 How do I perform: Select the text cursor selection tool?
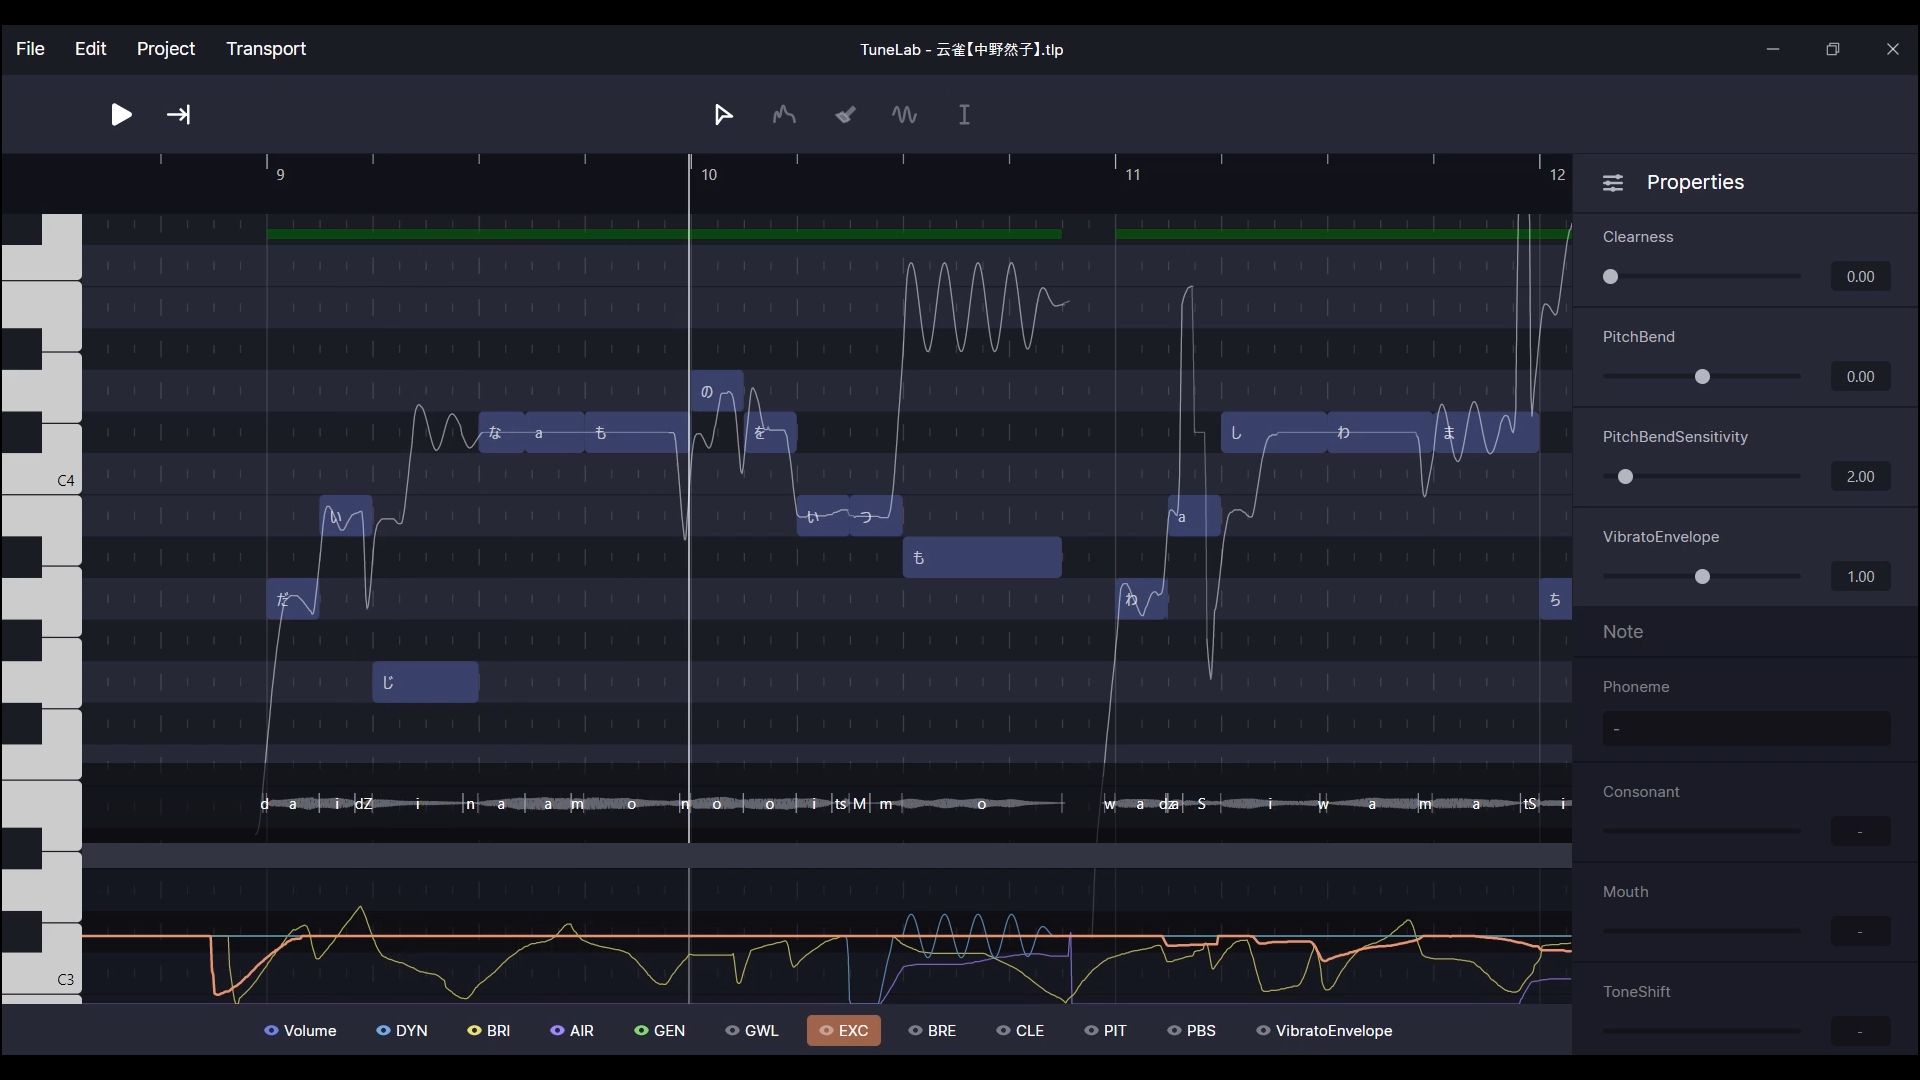[x=964, y=115]
